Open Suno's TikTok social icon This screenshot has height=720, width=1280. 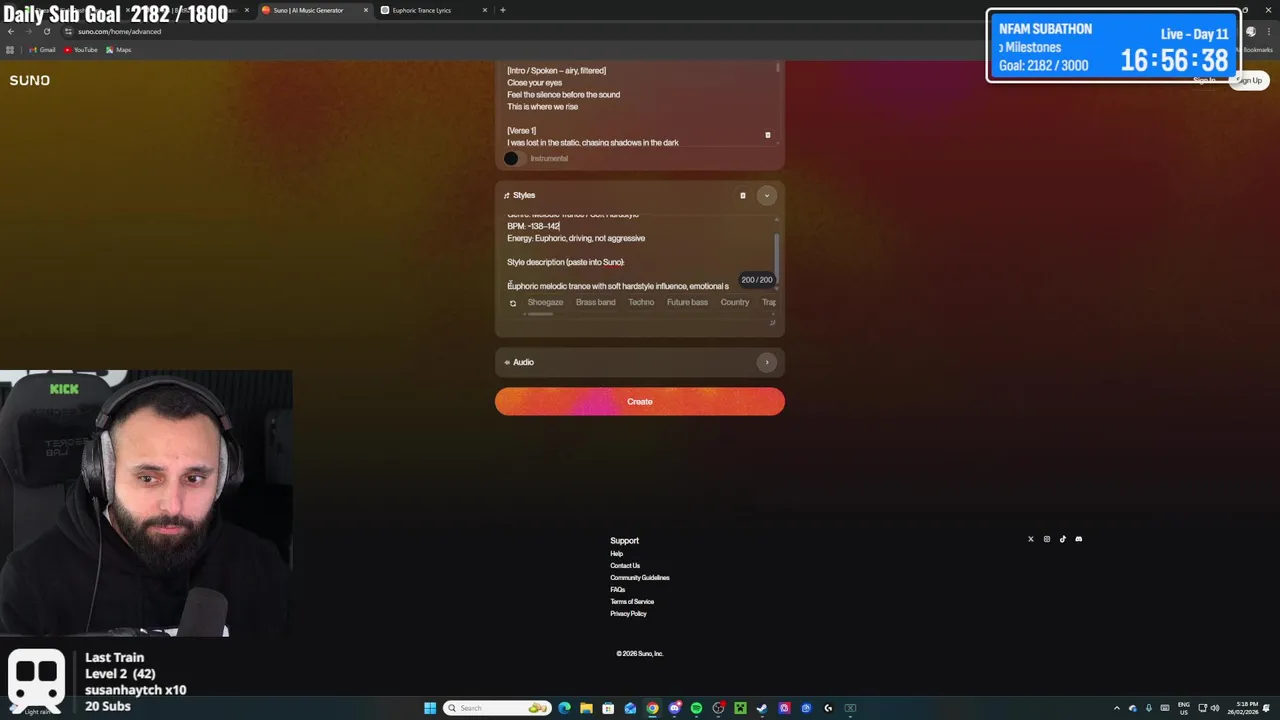(x=1063, y=539)
